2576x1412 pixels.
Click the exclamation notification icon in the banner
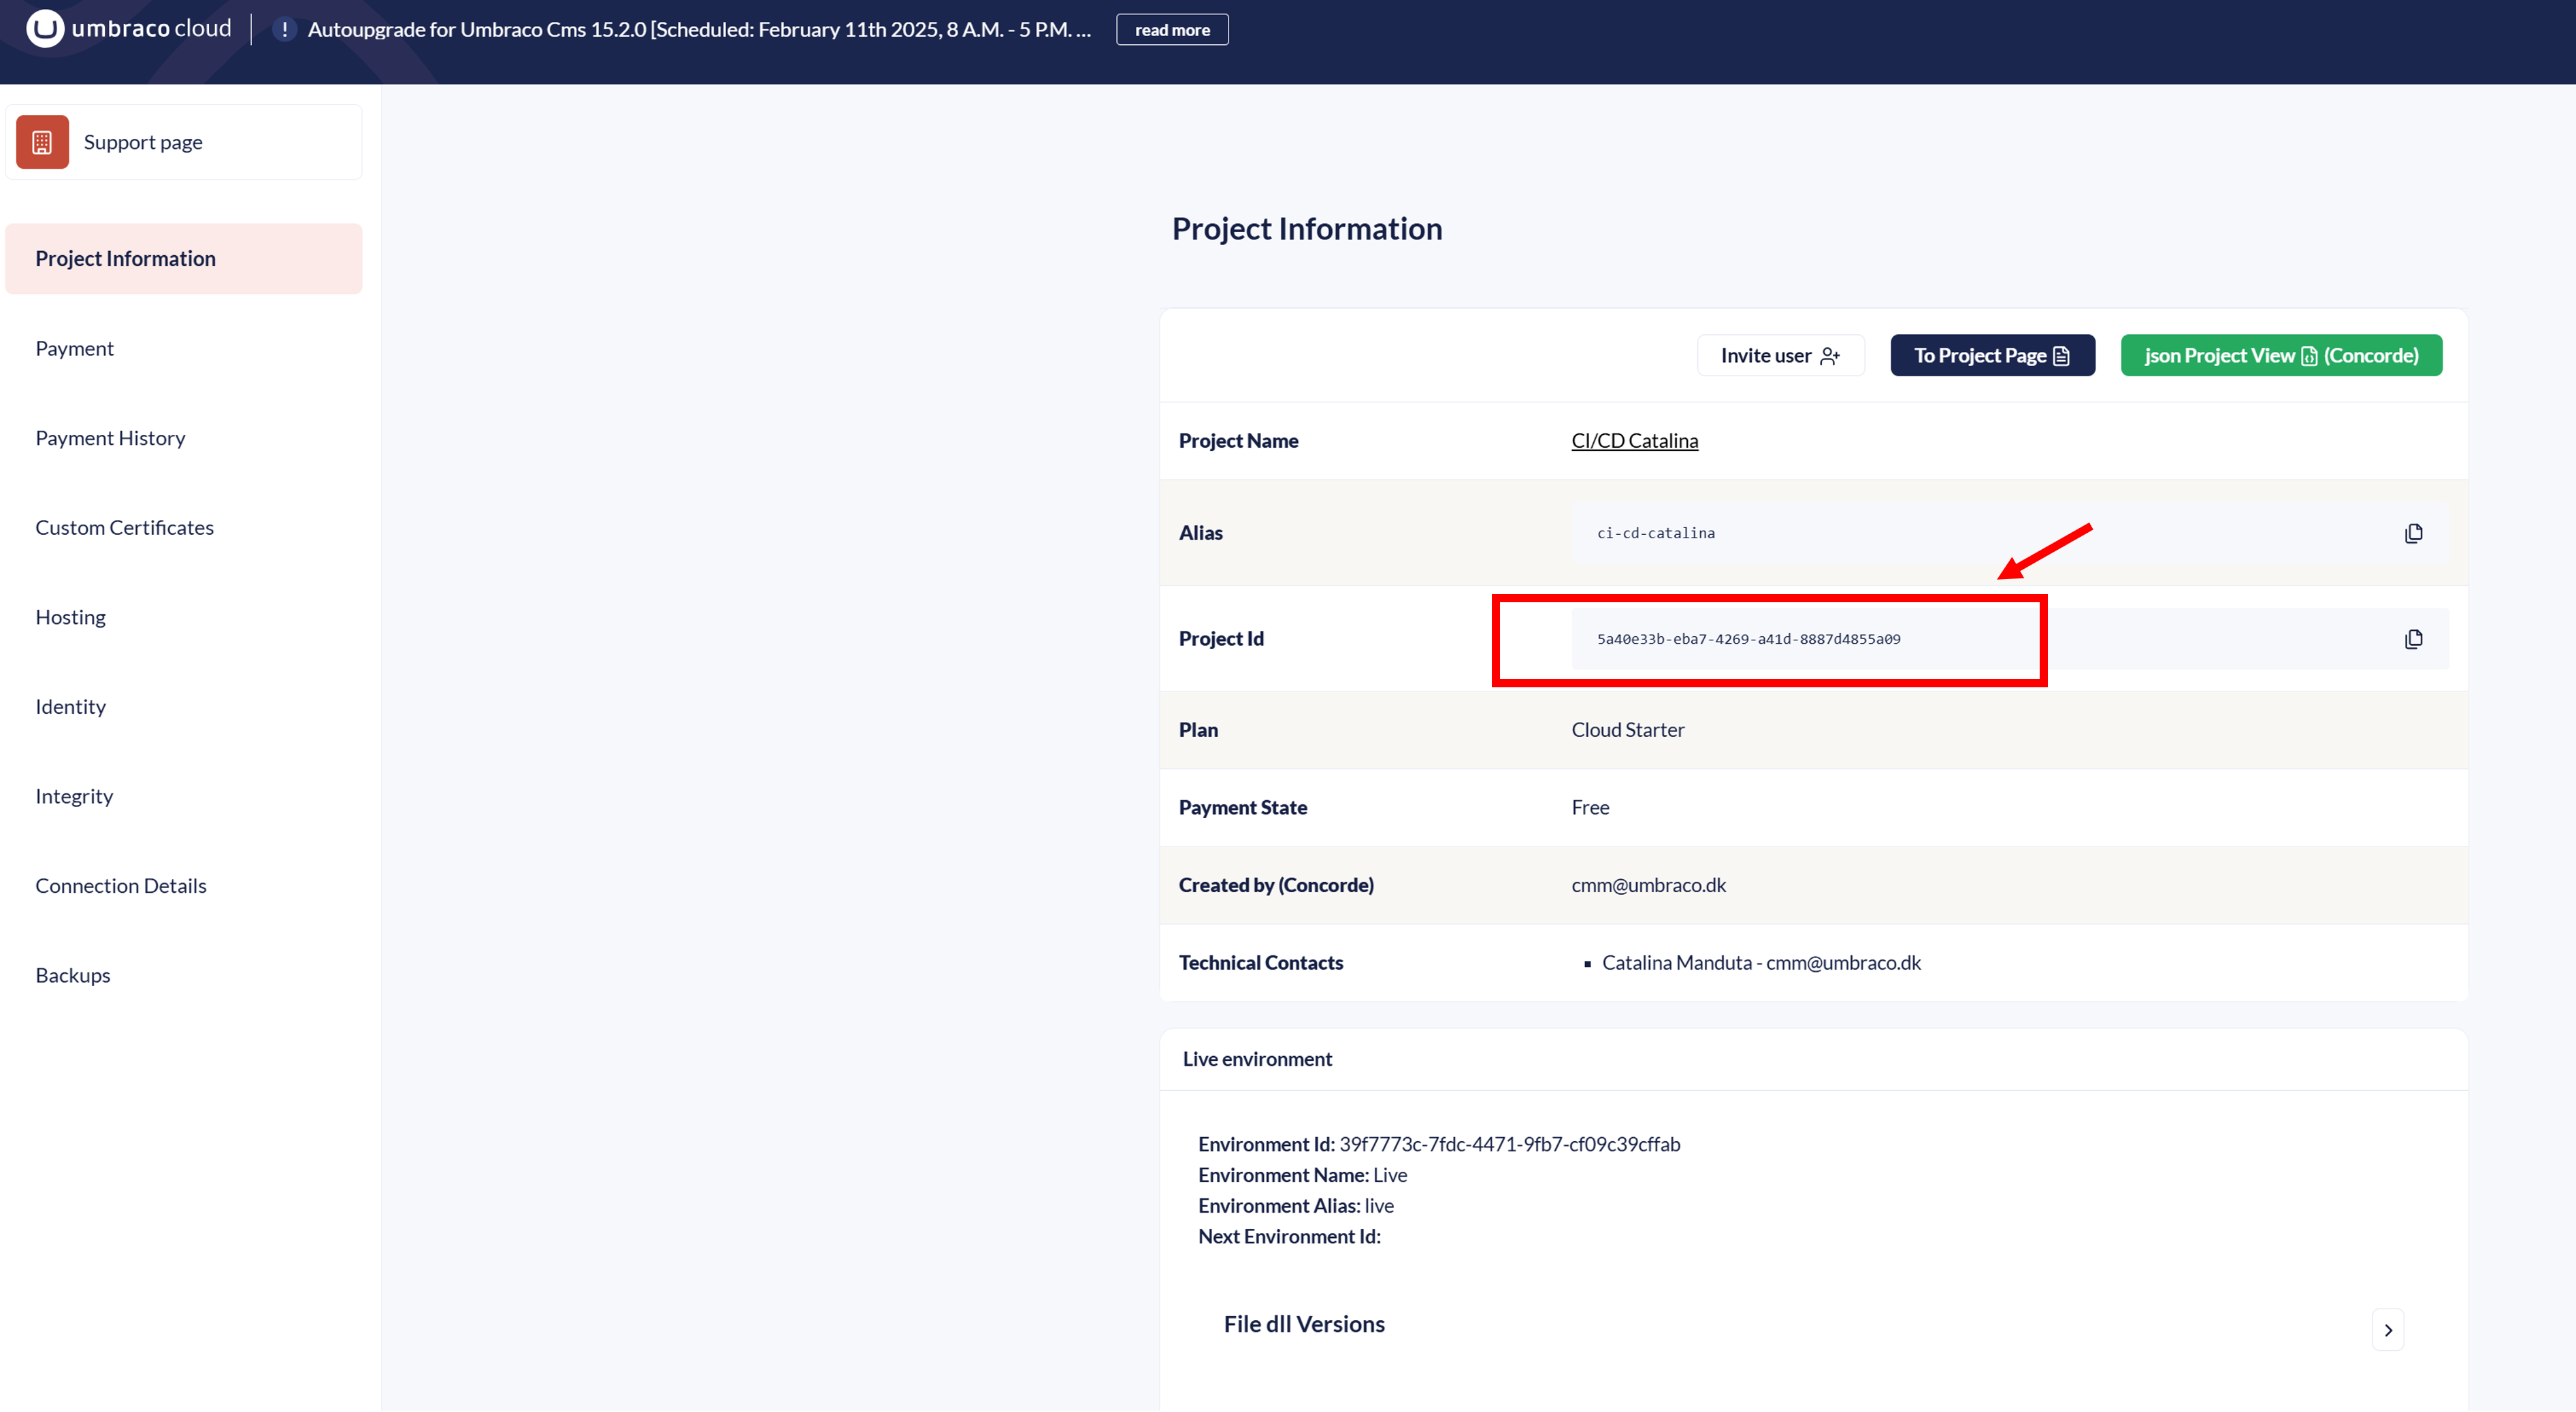[285, 30]
